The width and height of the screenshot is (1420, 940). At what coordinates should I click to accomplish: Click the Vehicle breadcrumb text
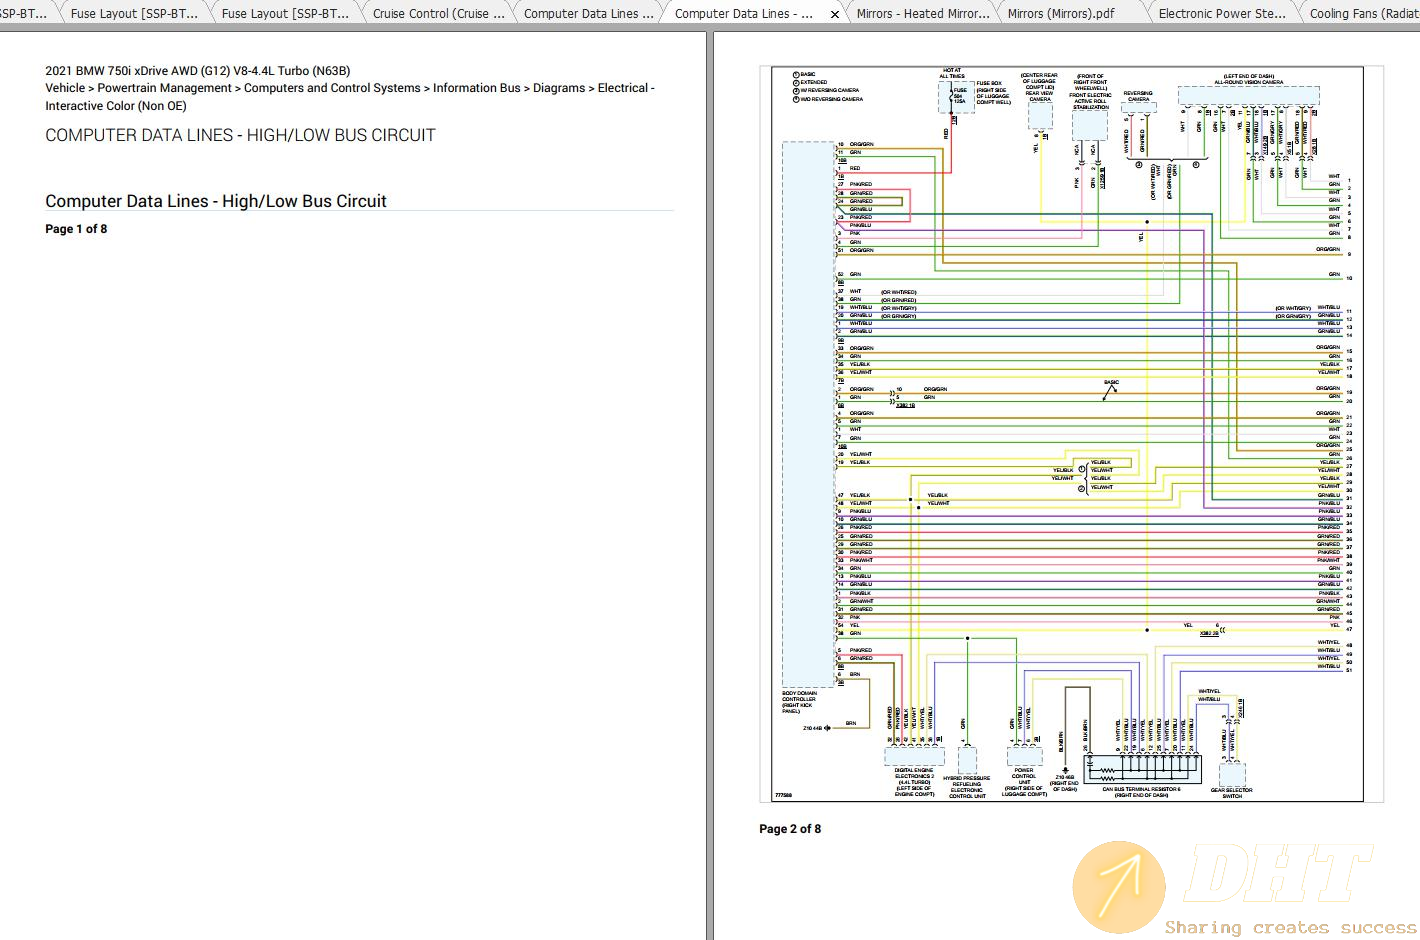click(x=65, y=88)
